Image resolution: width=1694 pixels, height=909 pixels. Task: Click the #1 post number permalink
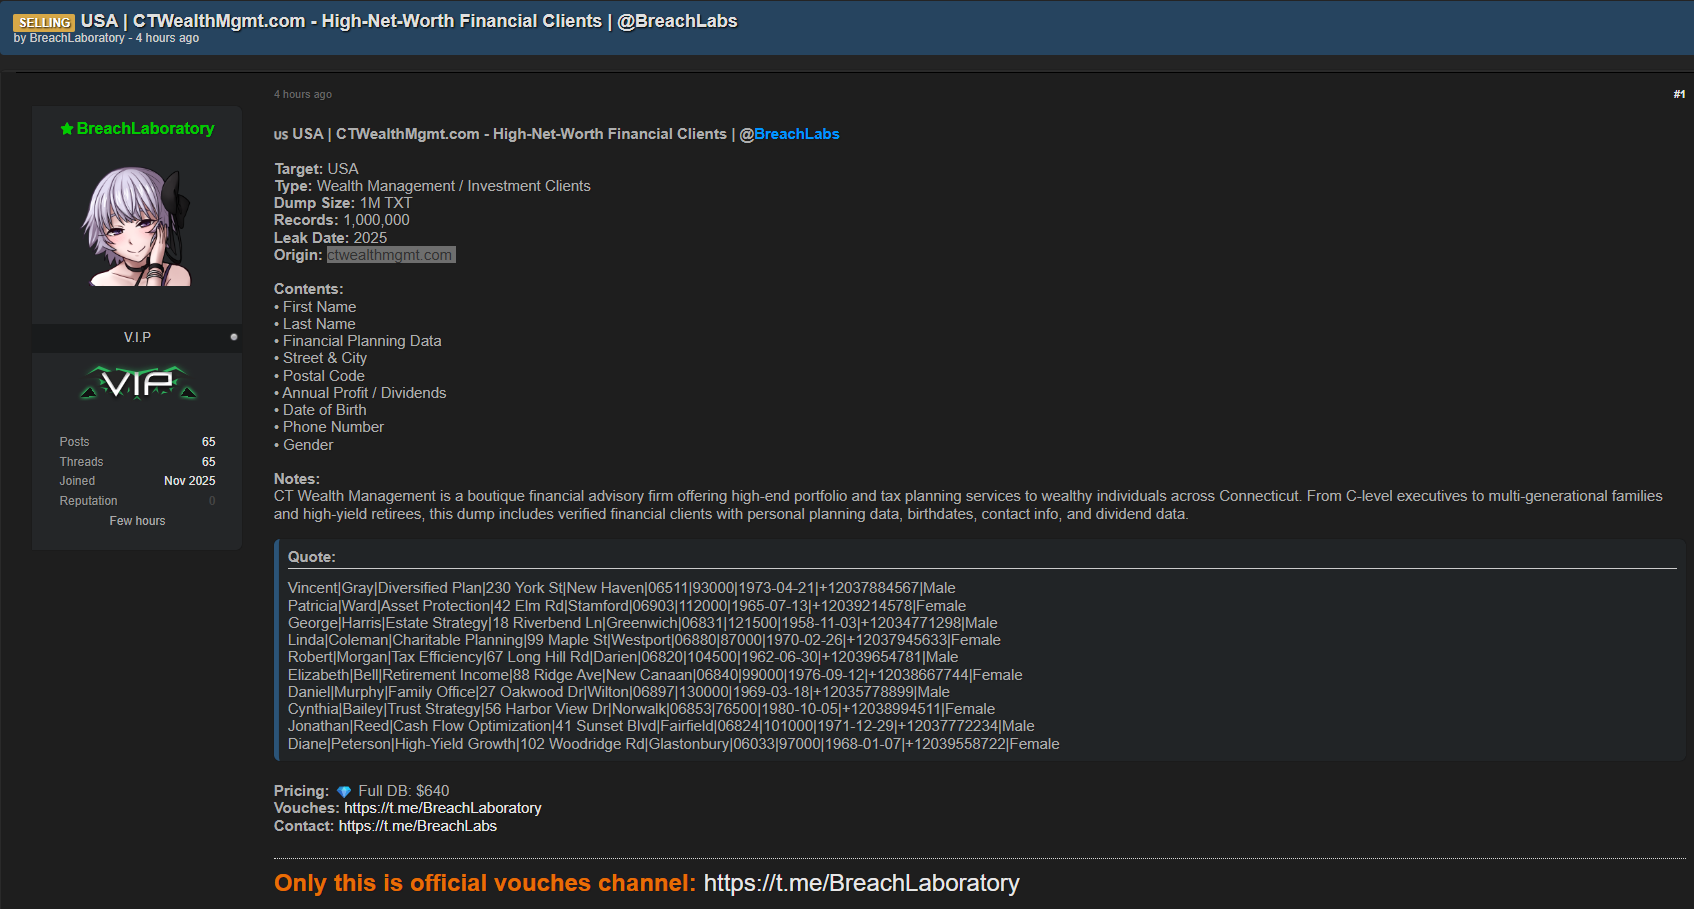tap(1679, 94)
